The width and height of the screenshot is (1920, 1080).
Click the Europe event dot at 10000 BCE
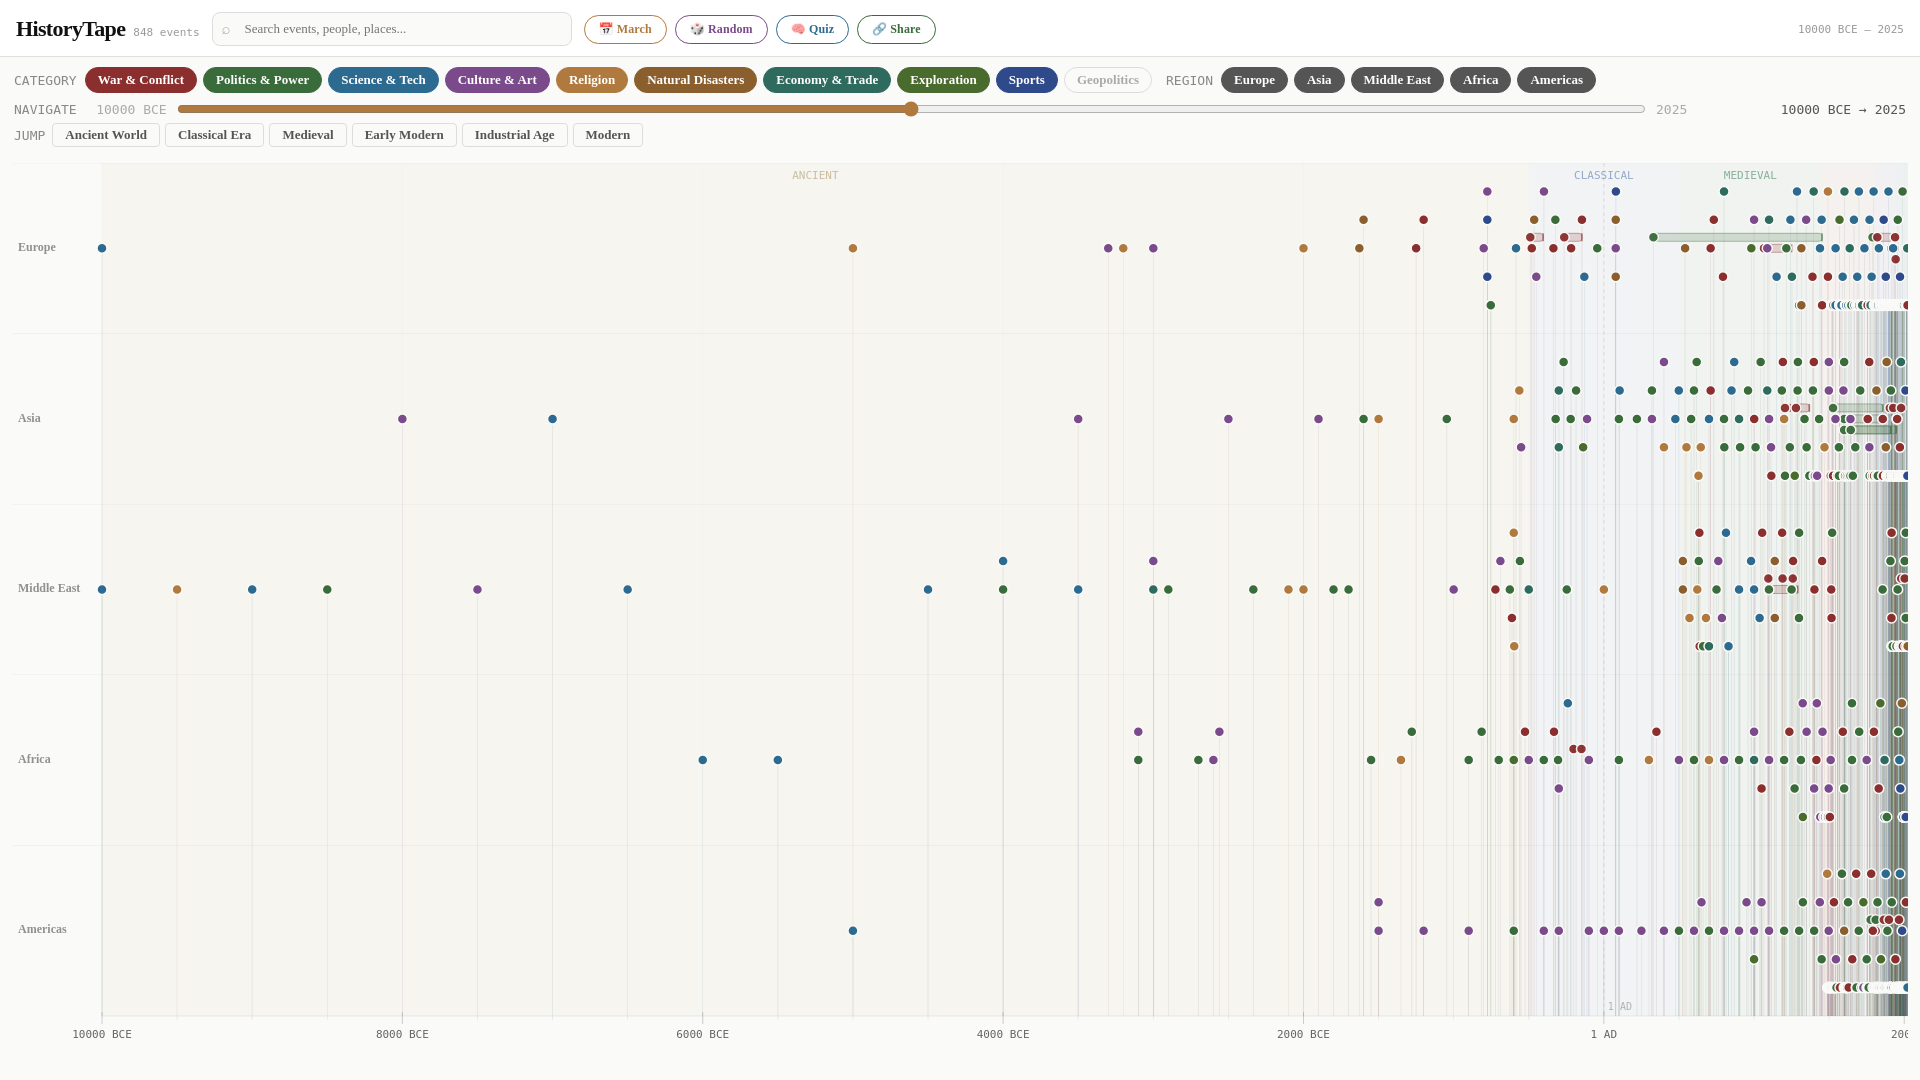click(102, 248)
